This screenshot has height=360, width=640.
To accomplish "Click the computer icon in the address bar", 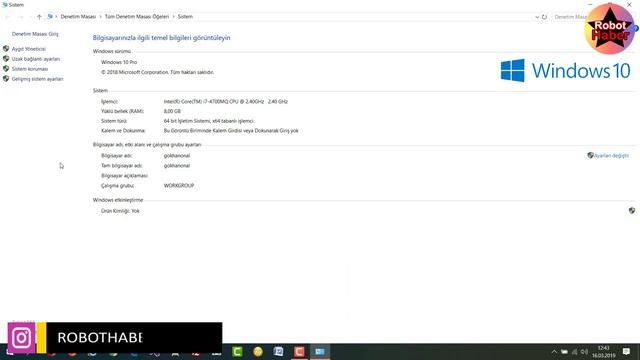I will (50, 17).
